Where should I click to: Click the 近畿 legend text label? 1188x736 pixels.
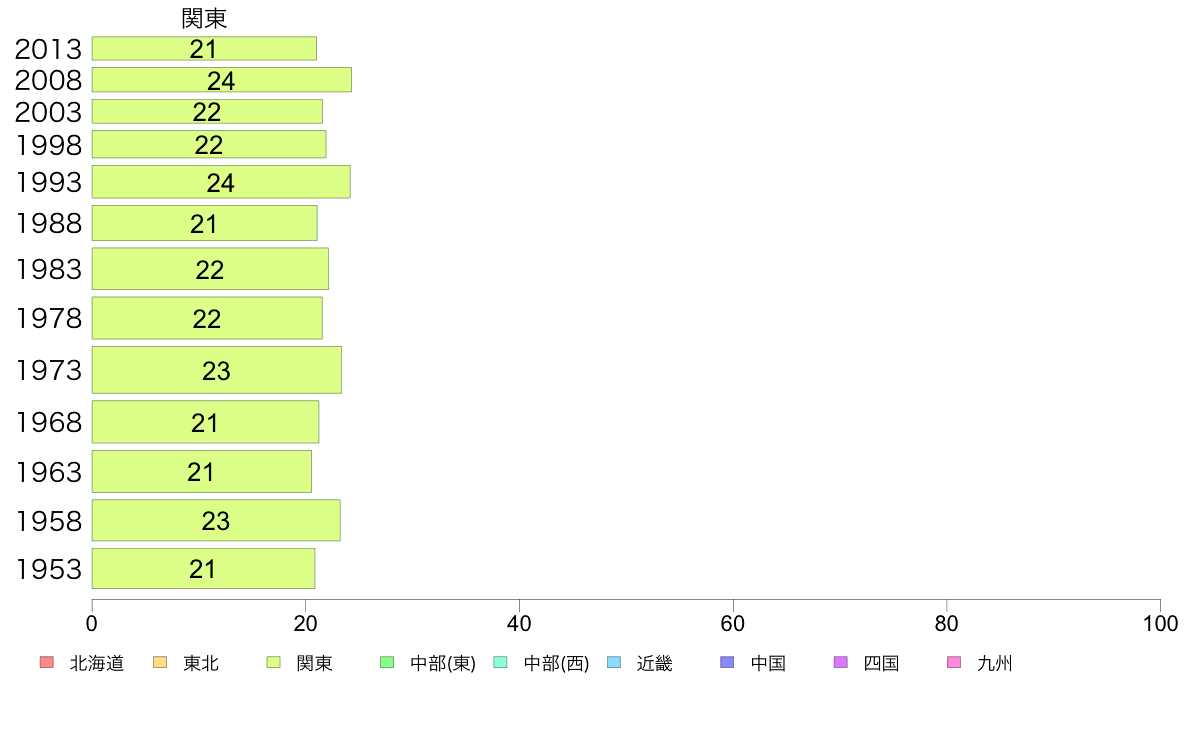coord(655,663)
